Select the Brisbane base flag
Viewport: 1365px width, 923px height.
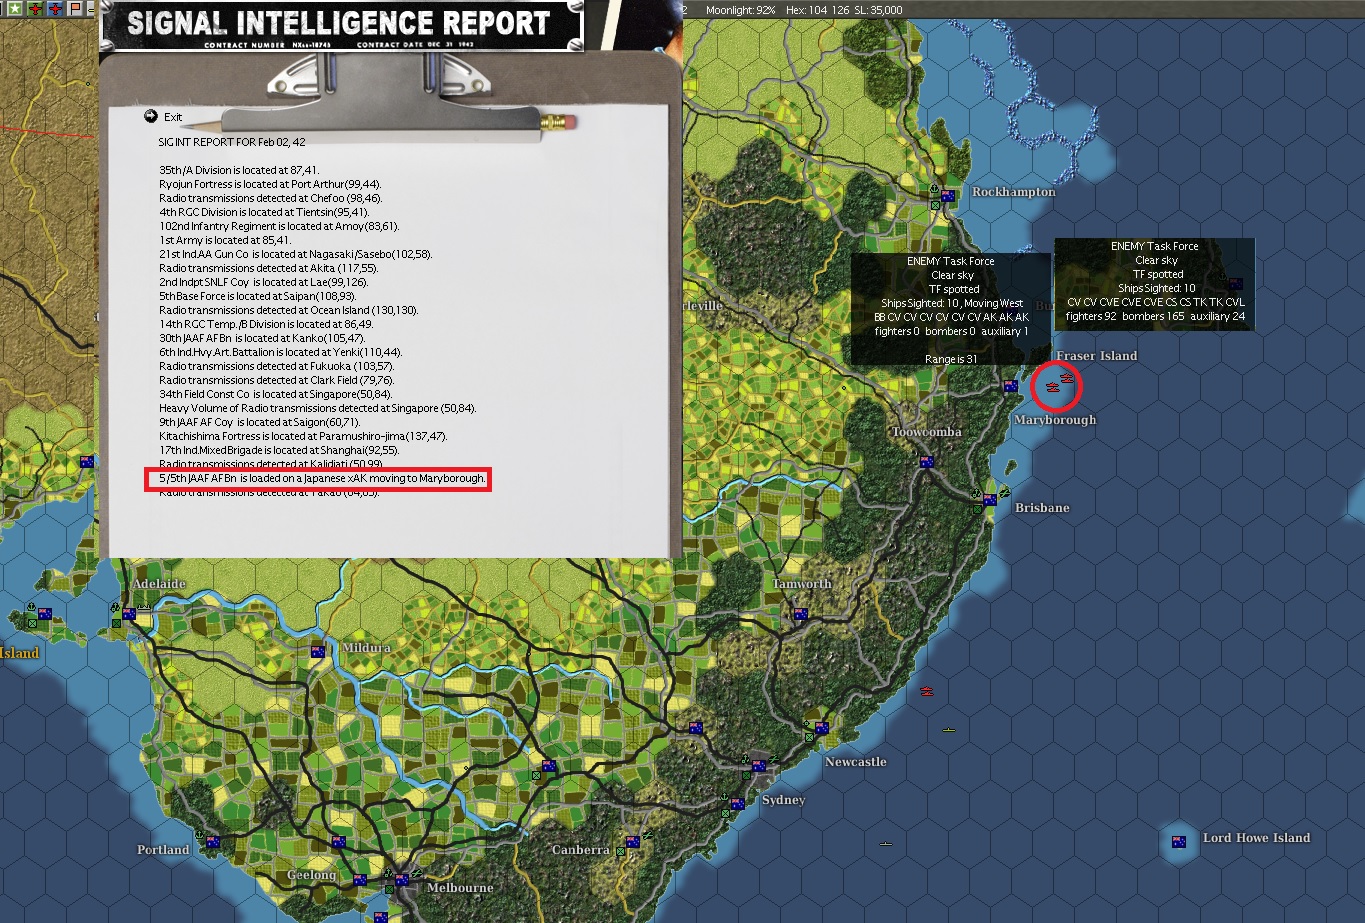tap(990, 499)
